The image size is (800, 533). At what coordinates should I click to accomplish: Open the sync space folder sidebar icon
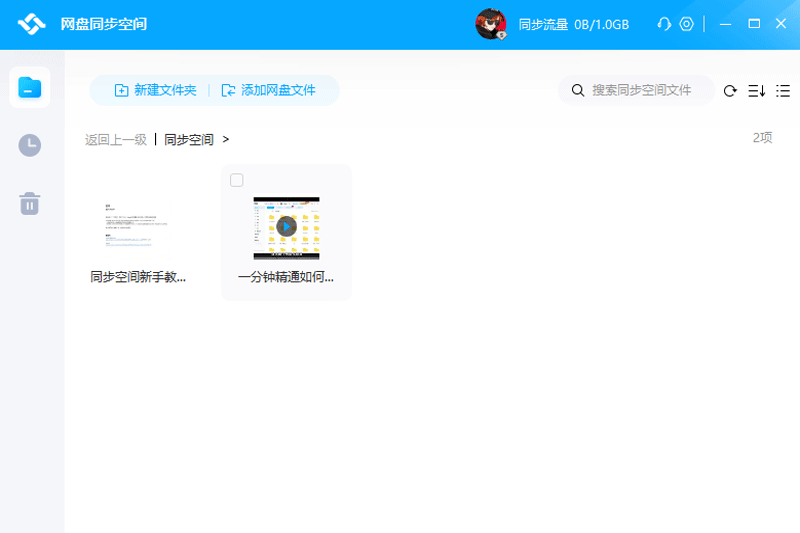click(x=30, y=88)
